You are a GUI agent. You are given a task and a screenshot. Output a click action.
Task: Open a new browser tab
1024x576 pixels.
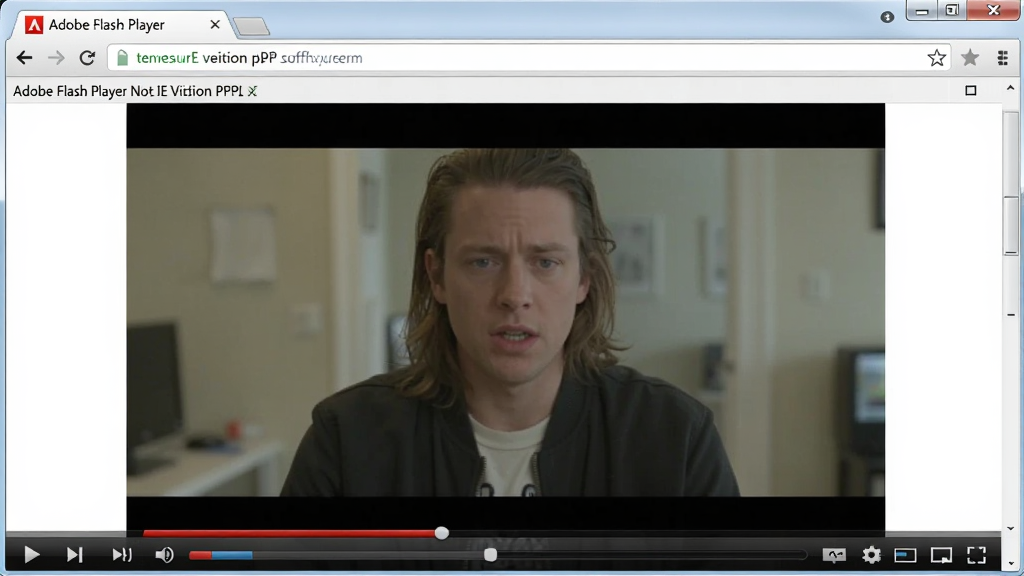coord(251,26)
